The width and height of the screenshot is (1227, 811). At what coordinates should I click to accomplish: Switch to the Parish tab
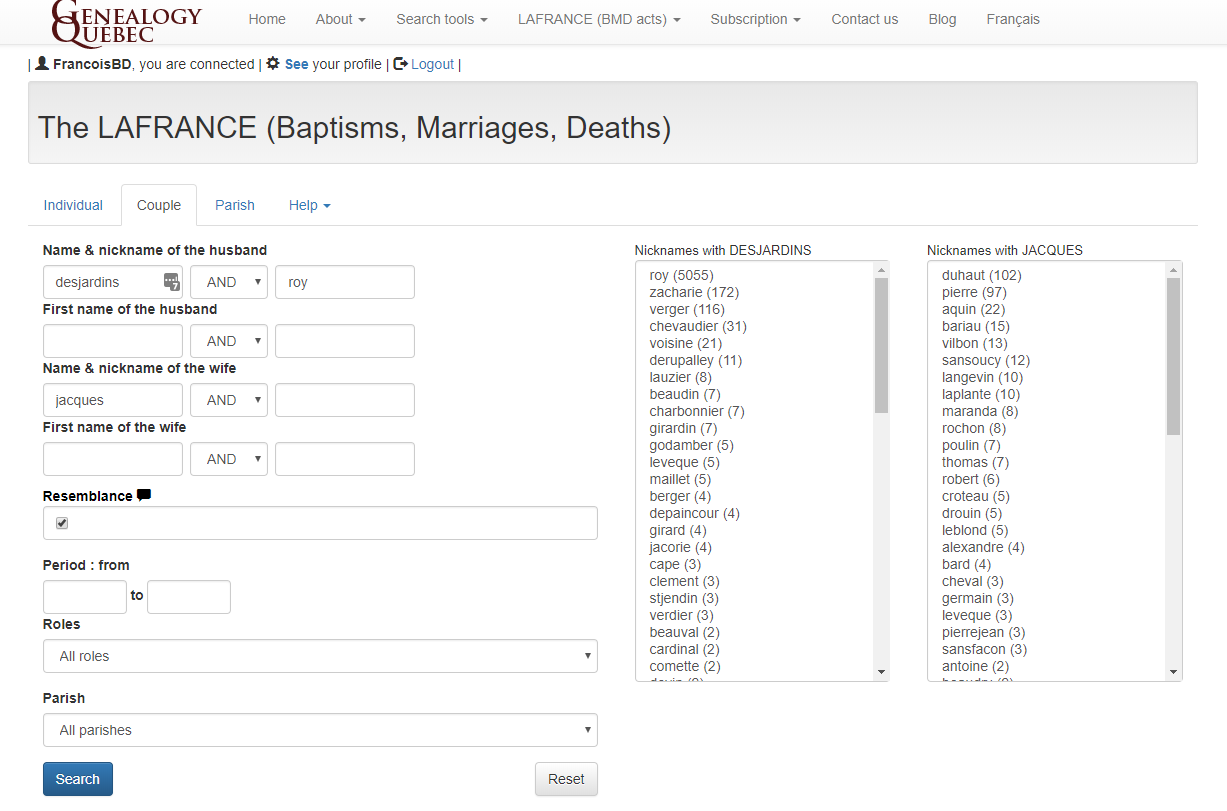[x=235, y=205]
